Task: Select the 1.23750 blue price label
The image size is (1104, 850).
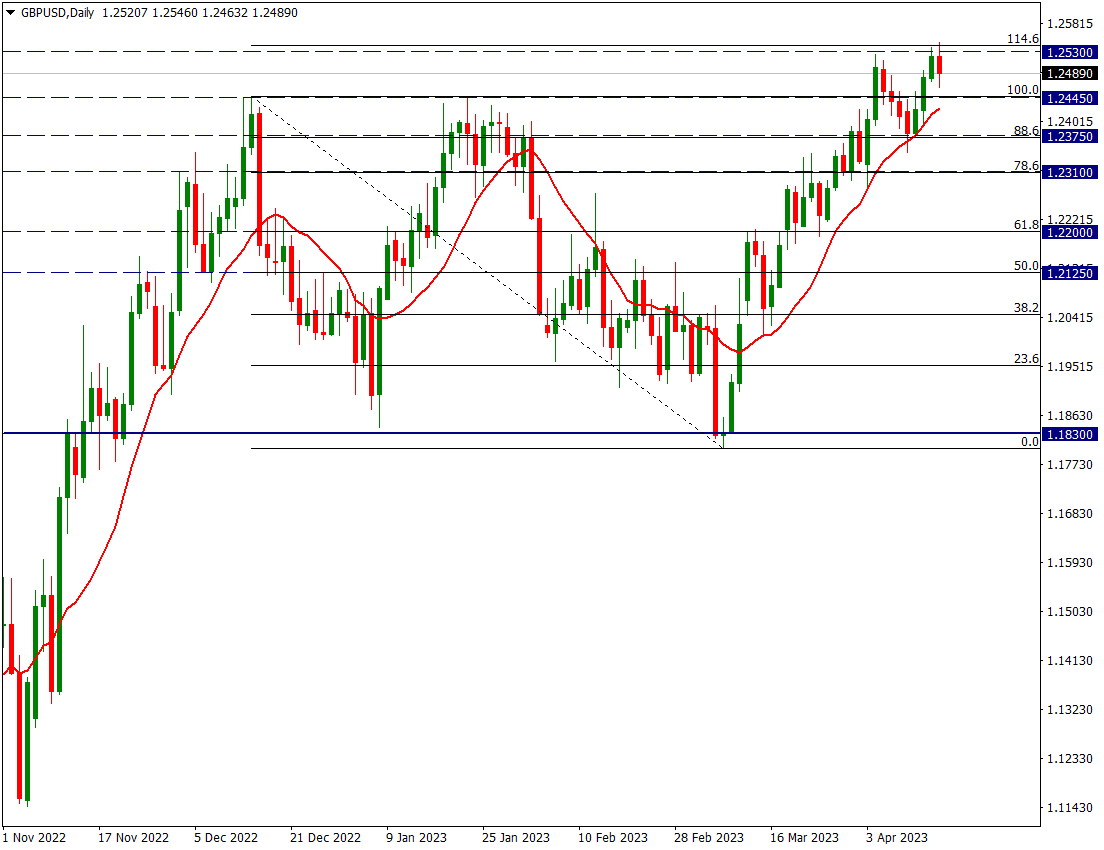Action: [1070, 137]
